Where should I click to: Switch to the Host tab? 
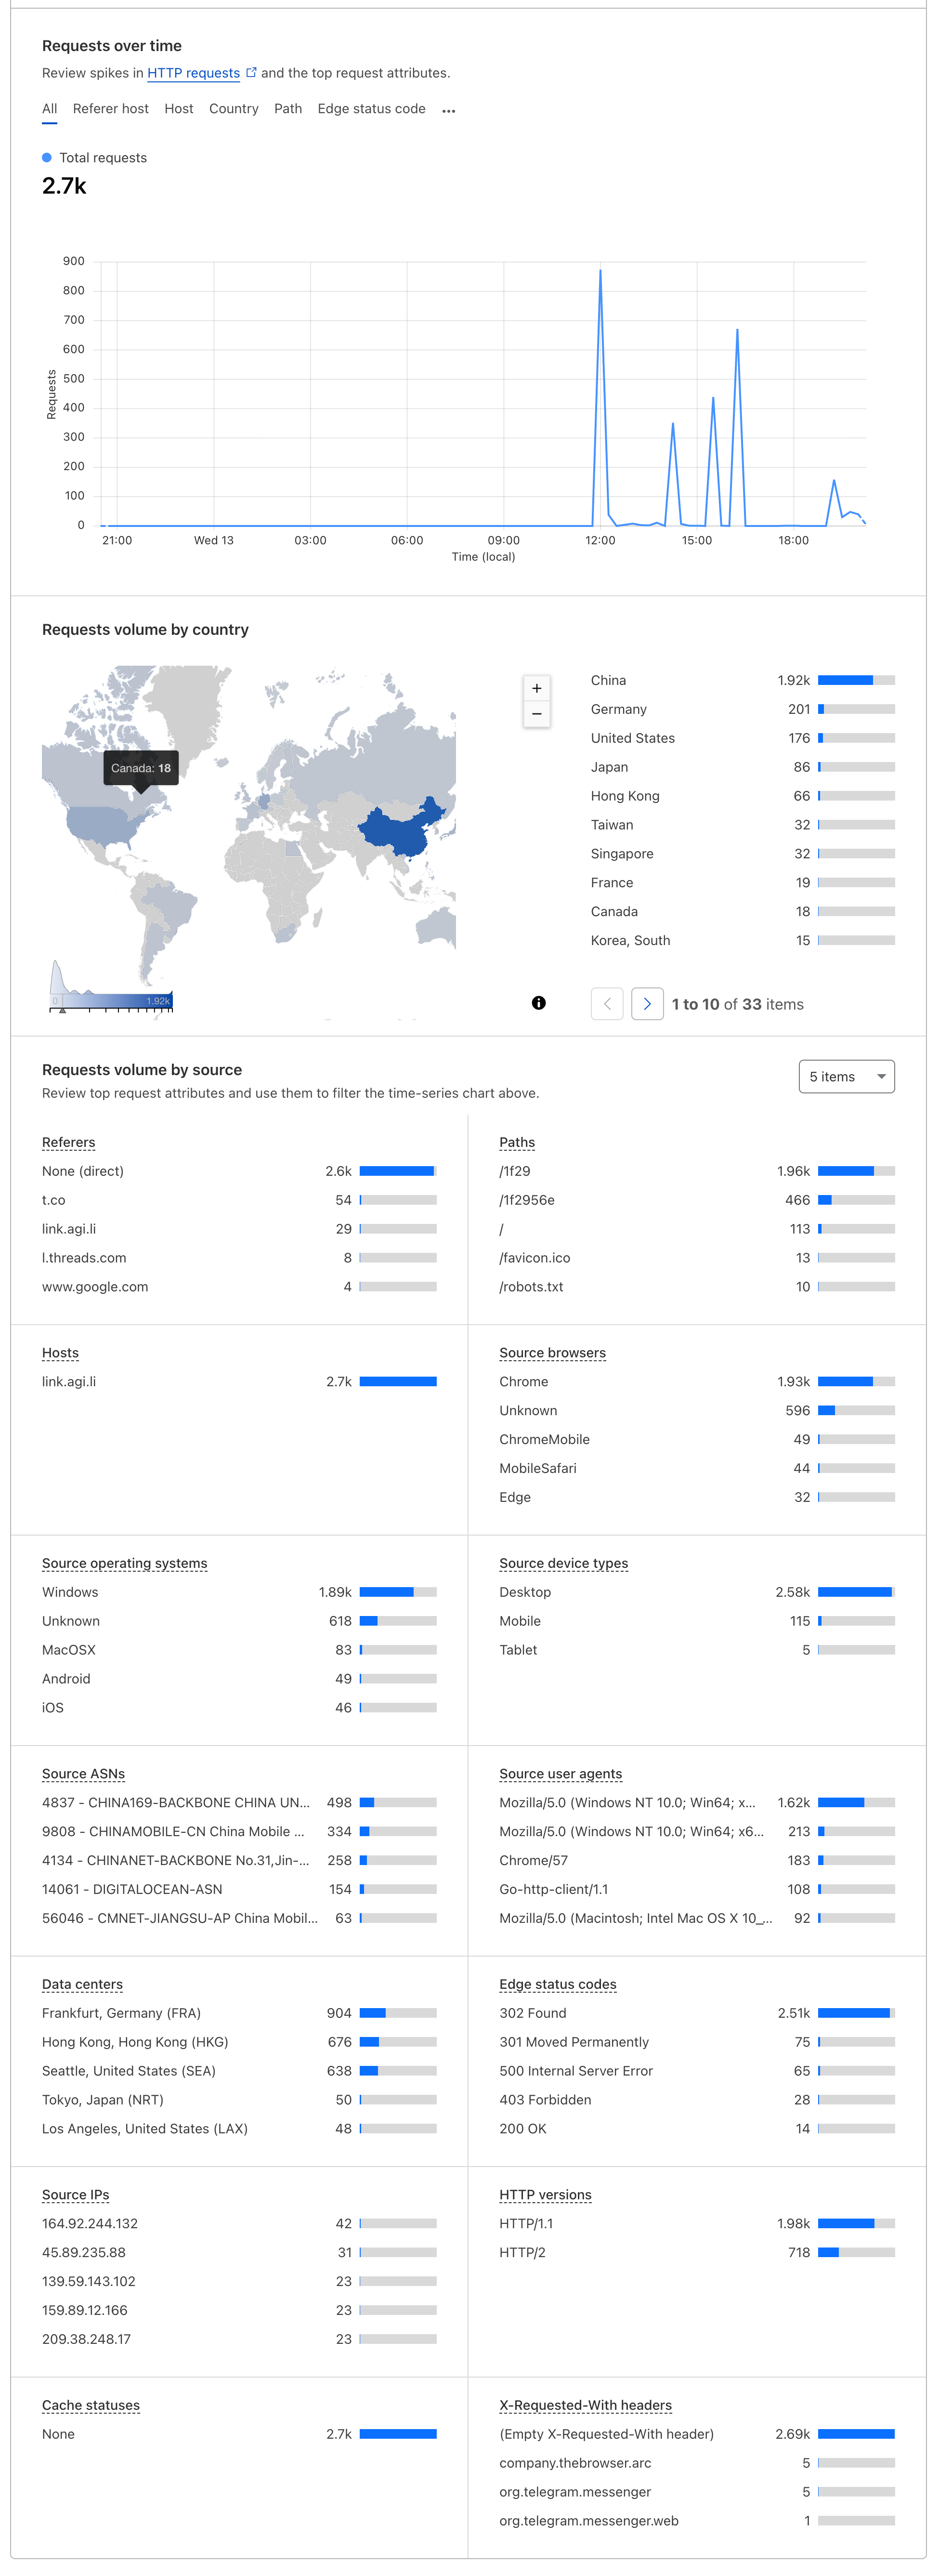[179, 109]
